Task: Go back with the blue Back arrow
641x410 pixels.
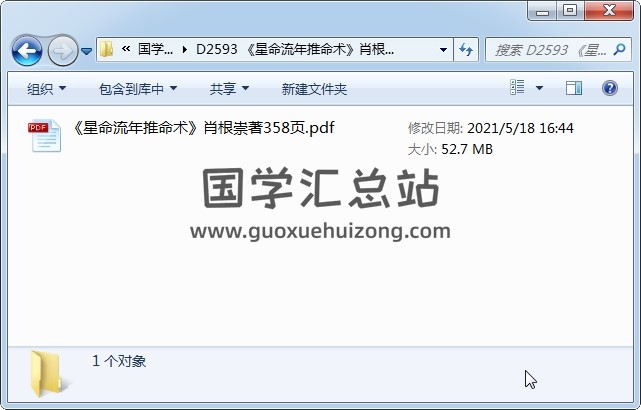Action: click(x=27, y=51)
